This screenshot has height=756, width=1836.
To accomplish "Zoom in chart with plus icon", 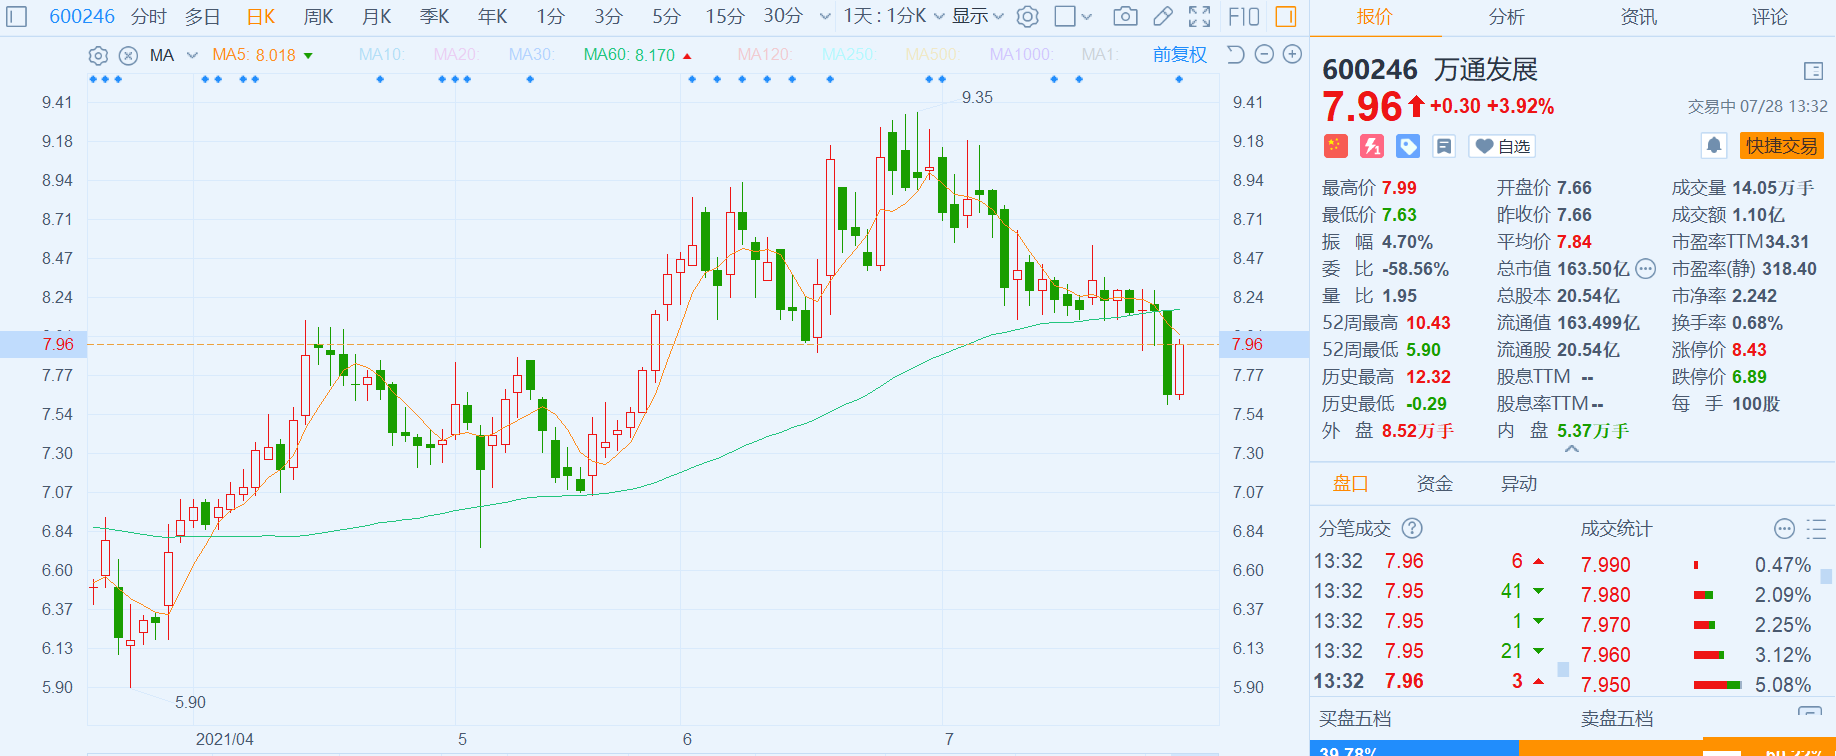I will click(1292, 55).
